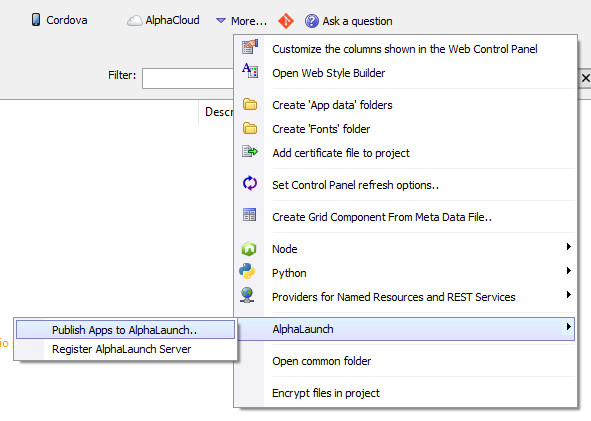Click the Ask a question help icon

coord(312,21)
